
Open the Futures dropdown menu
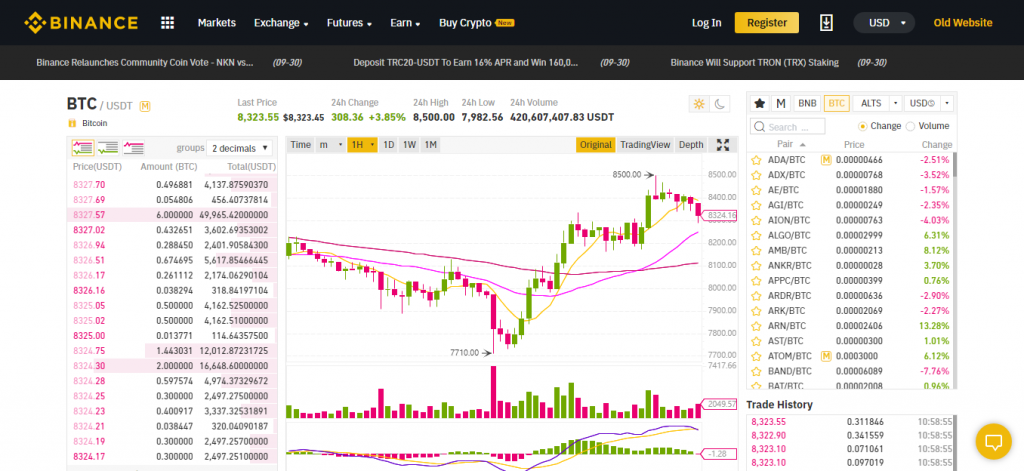coord(349,23)
